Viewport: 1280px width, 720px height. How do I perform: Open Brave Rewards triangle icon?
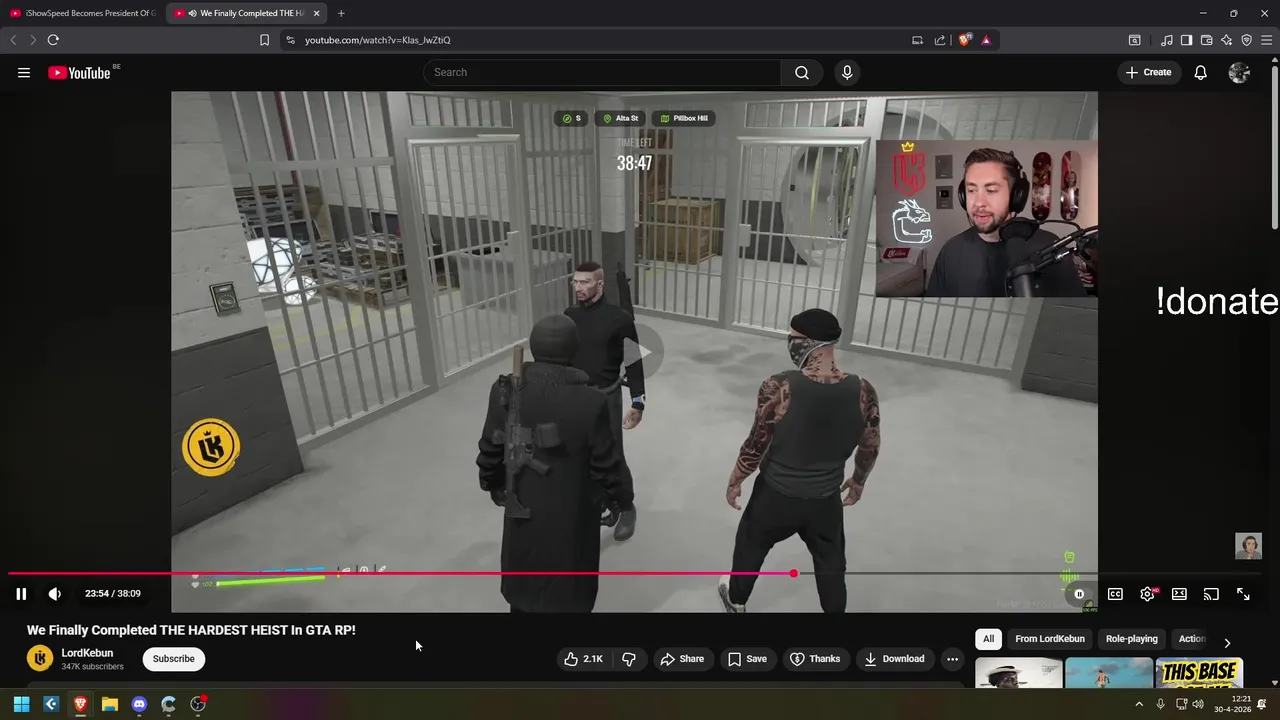point(986,40)
